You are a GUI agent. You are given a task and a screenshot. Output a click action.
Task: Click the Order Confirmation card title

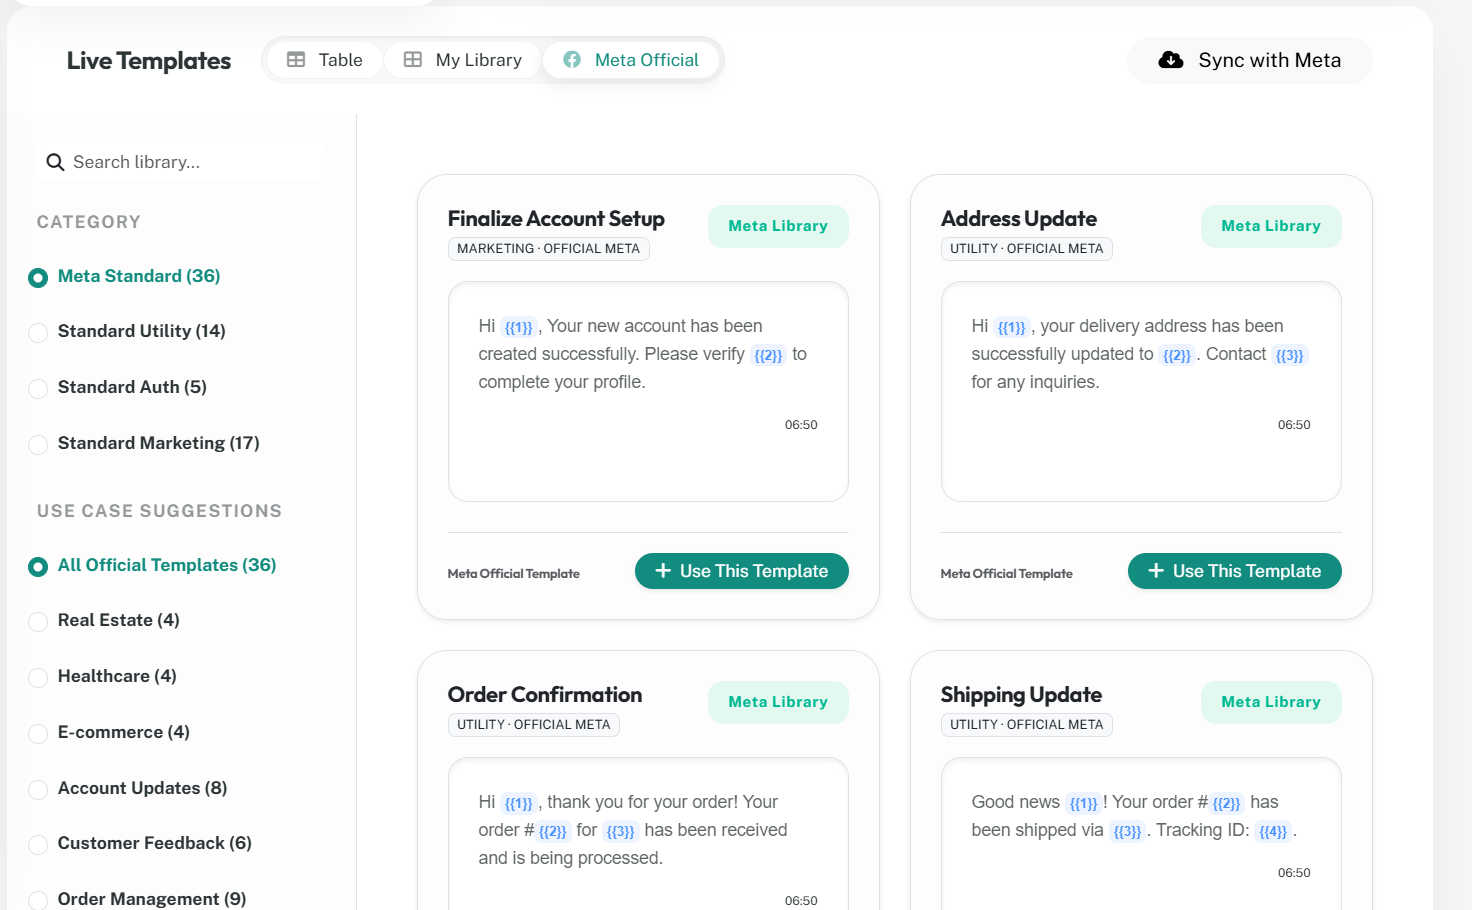(545, 694)
